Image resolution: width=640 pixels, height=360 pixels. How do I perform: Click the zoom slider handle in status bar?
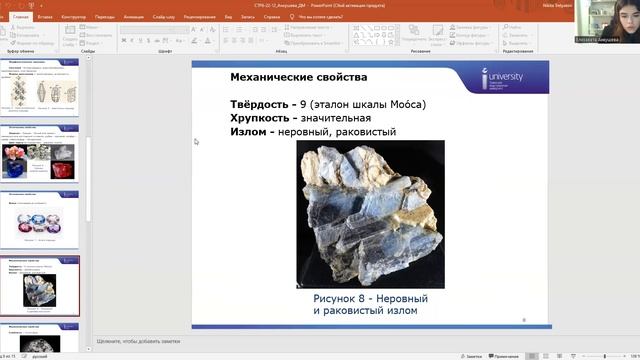pos(604,356)
